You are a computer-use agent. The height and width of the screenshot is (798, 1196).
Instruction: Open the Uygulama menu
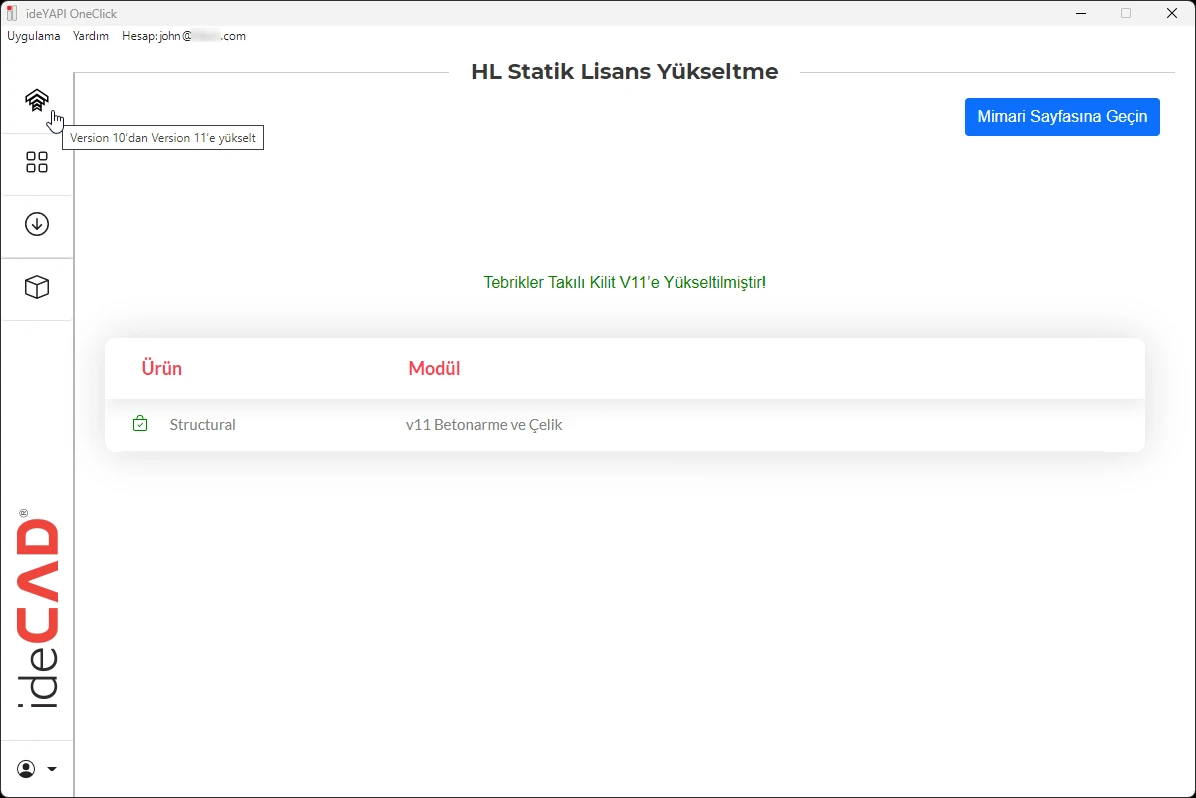click(34, 36)
